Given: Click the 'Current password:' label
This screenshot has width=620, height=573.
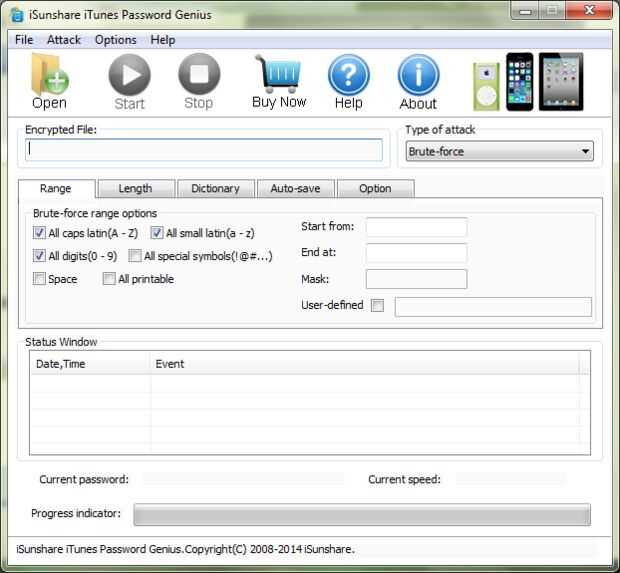Looking at the screenshot, I should point(84,480).
